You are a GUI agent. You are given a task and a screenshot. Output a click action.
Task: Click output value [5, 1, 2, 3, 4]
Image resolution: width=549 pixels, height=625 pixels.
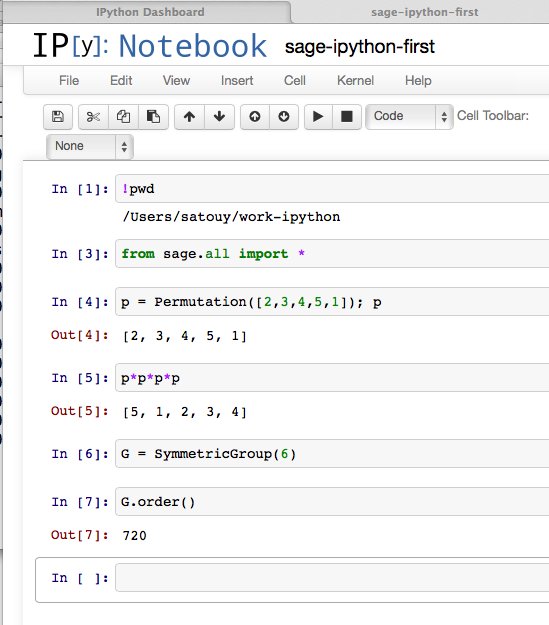click(185, 412)
